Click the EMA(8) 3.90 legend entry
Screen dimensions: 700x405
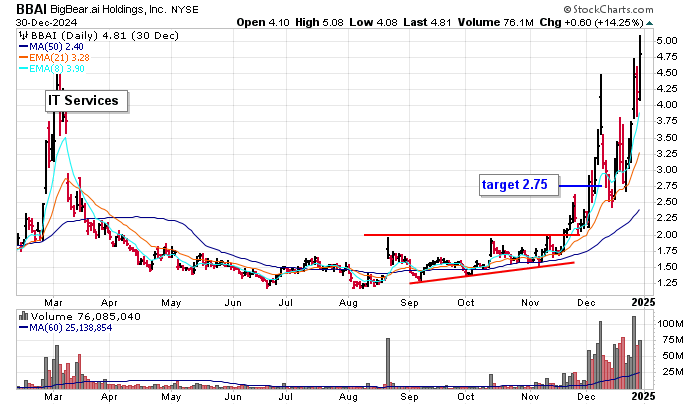(x=51, y=68)
